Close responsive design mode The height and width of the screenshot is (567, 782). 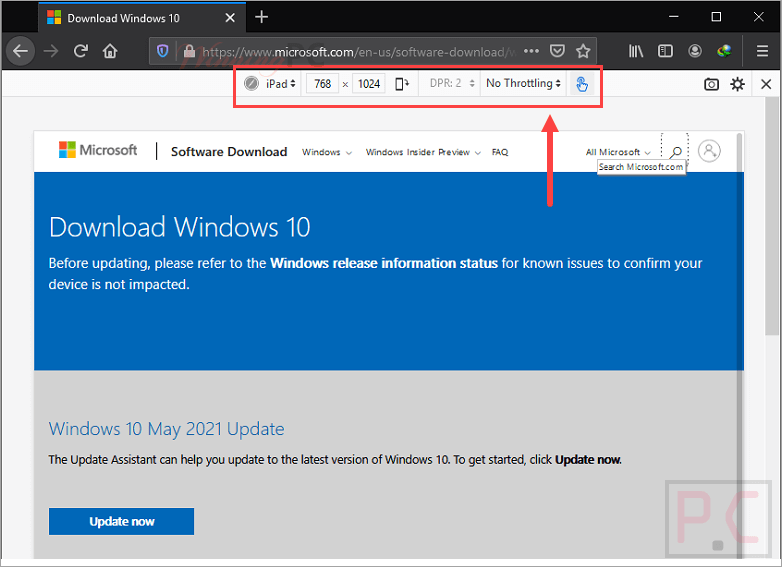(x=766, y=84)
